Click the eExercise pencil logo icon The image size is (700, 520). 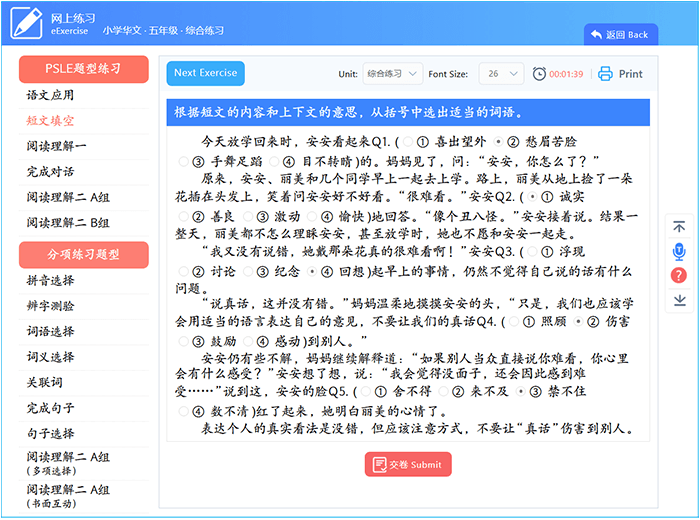[27, 23]
